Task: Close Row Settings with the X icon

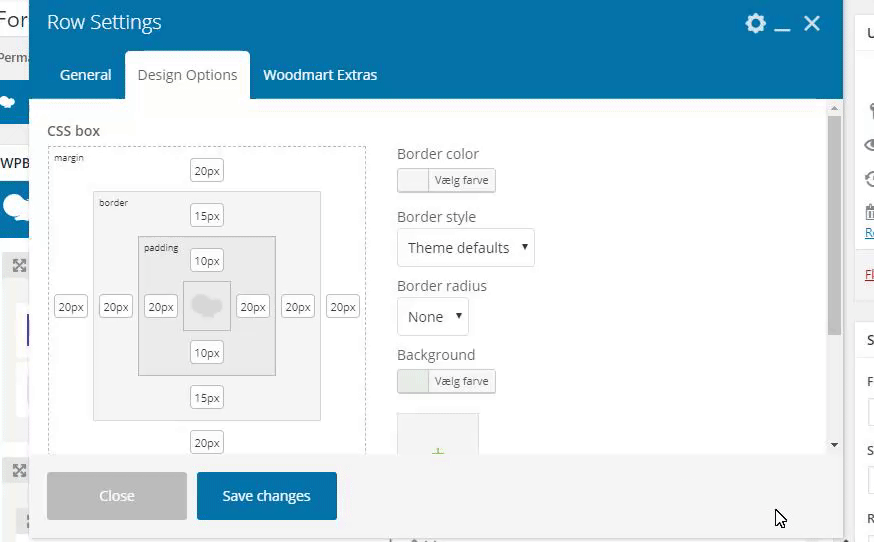Action: [x=812, y=23]
